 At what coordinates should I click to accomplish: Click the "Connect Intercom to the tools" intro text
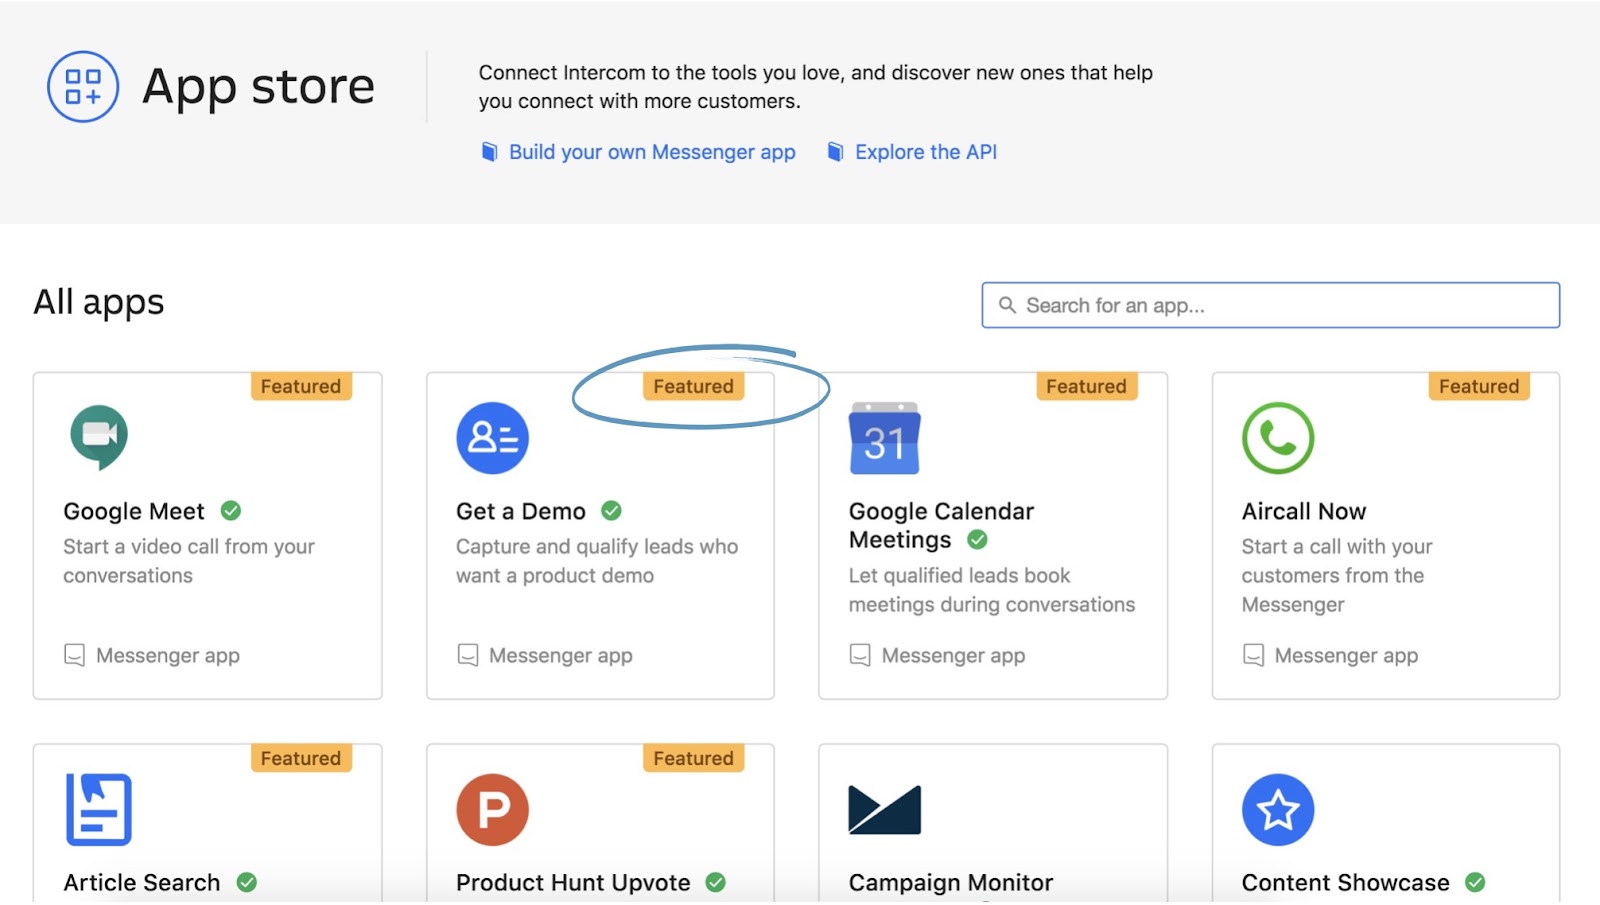(x=816, y=87)
